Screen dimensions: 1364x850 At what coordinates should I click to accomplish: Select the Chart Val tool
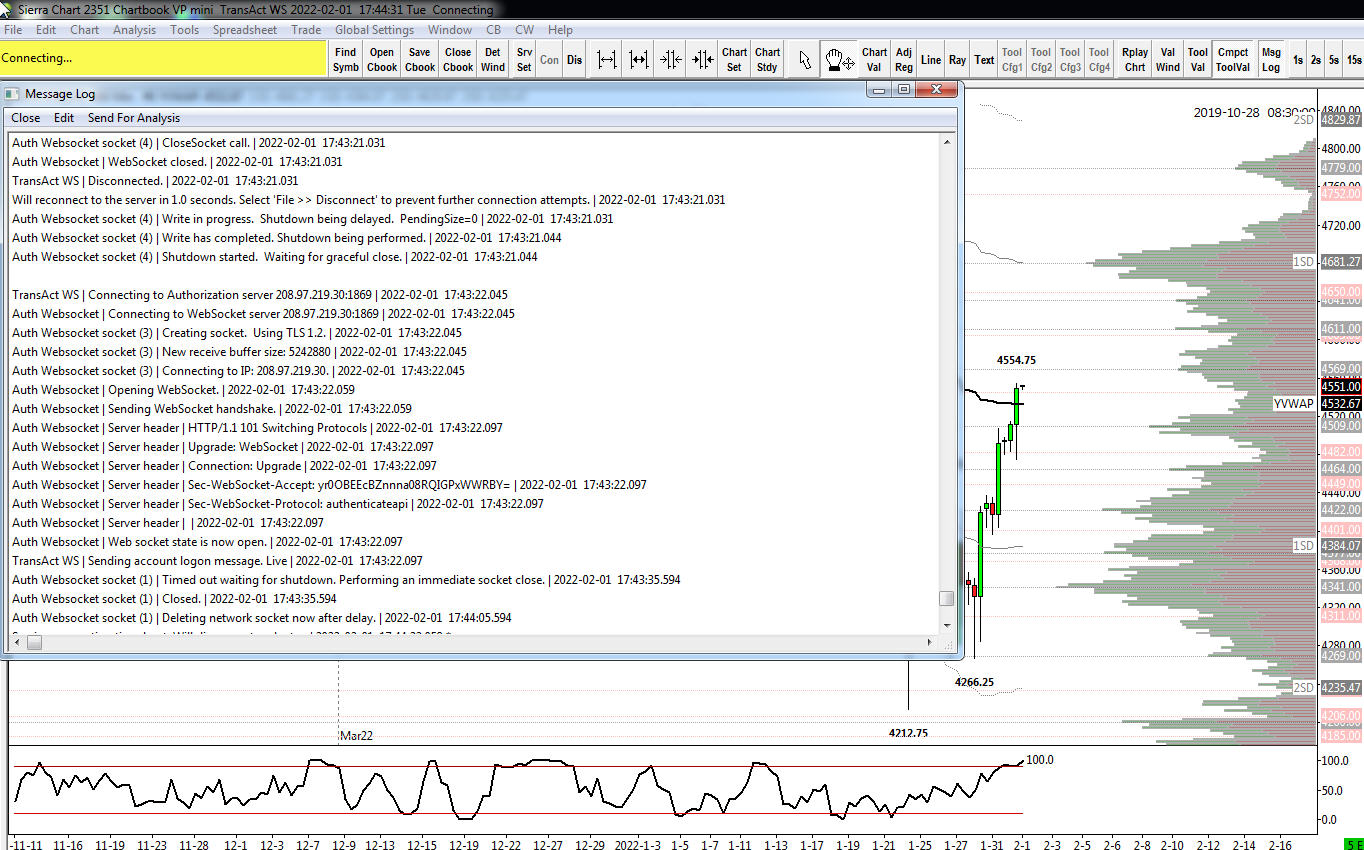[874, 60]
